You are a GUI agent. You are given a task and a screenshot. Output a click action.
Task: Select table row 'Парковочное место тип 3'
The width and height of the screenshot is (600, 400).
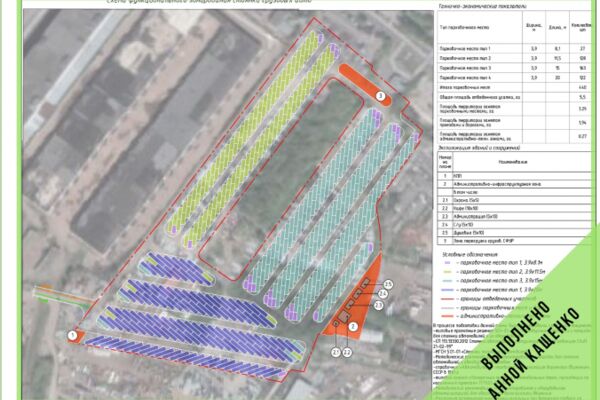(x=514, y=68)
